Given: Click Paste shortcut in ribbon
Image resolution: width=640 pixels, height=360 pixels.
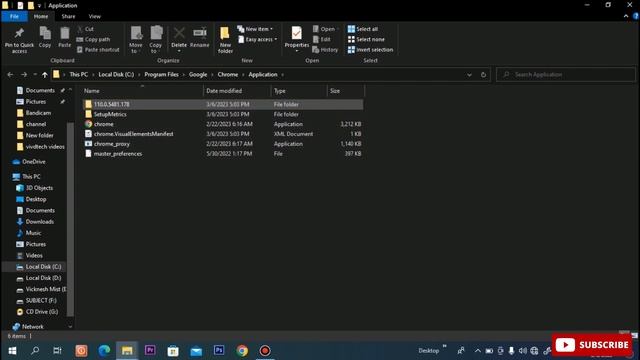Looking at the screenshot, I should (x=98, y=49).
